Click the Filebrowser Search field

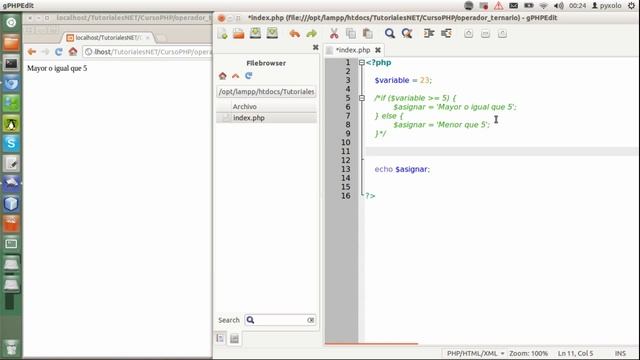280,320
